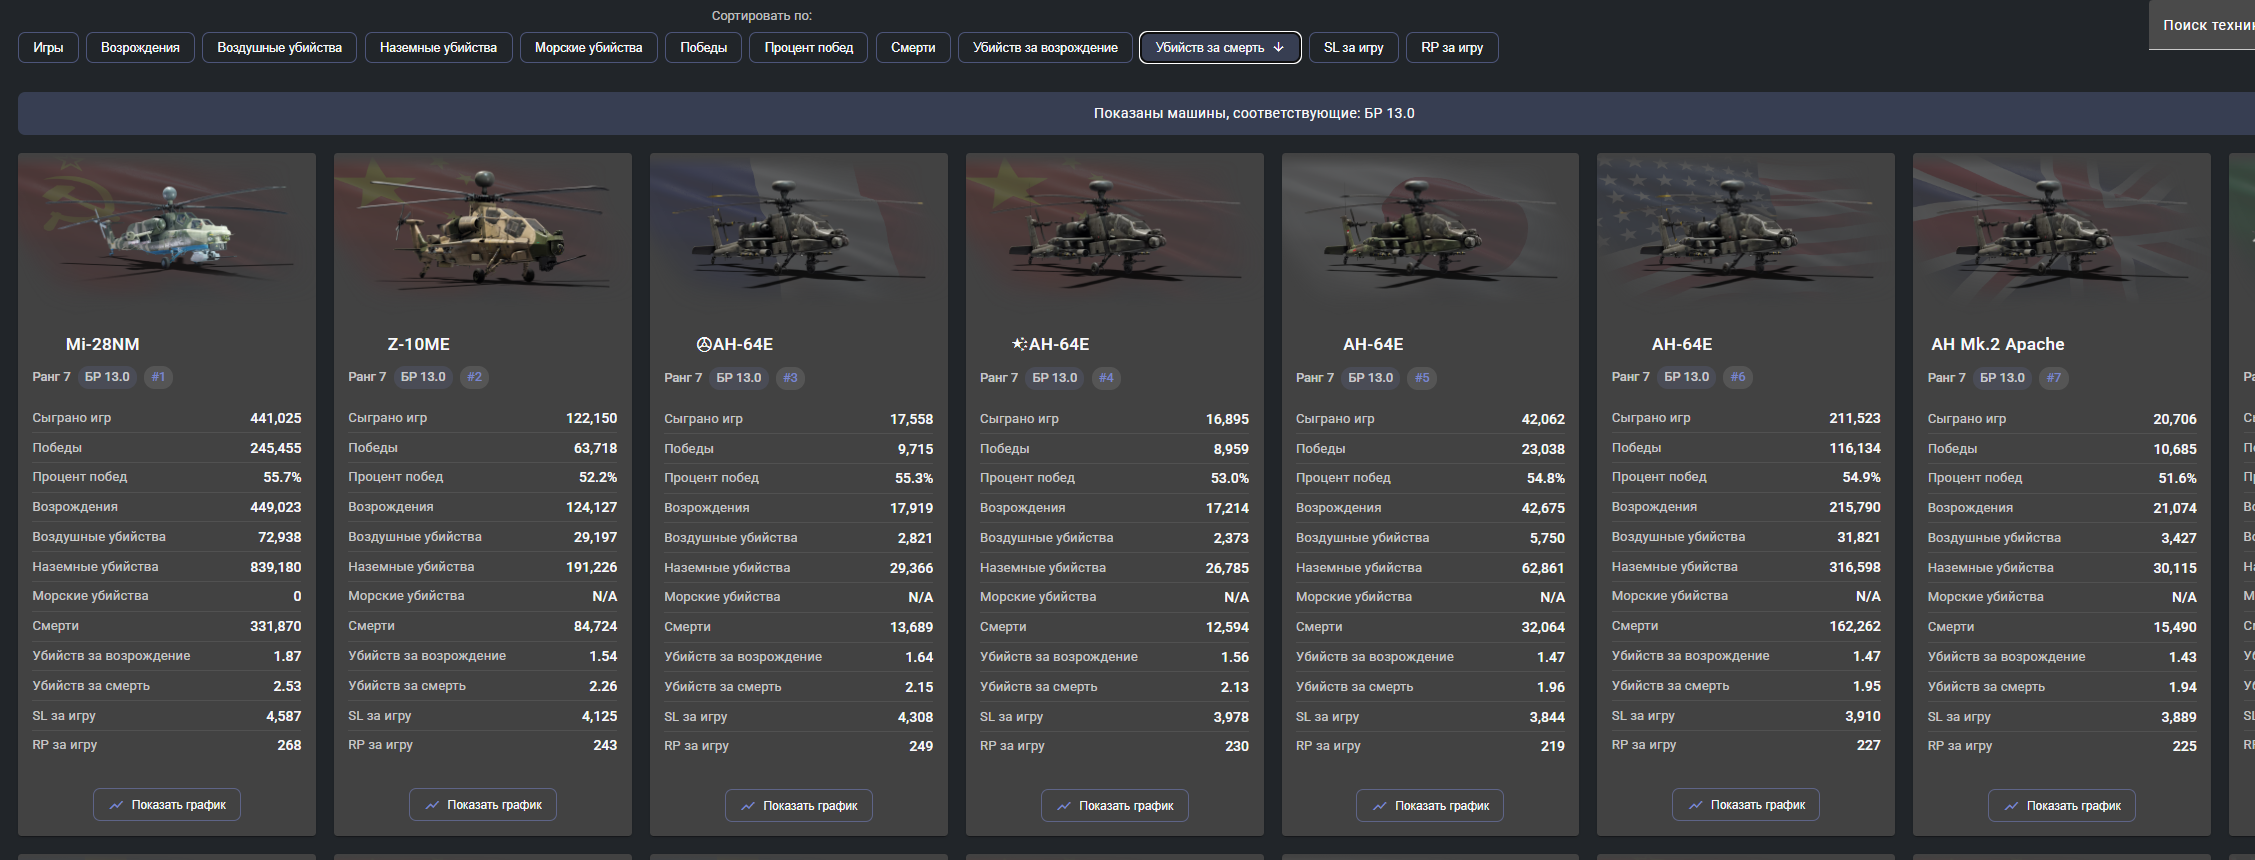Show the chart for the Mi-28NM card
The width and height of the screenshot is (2255, 860).
[167, 805]
